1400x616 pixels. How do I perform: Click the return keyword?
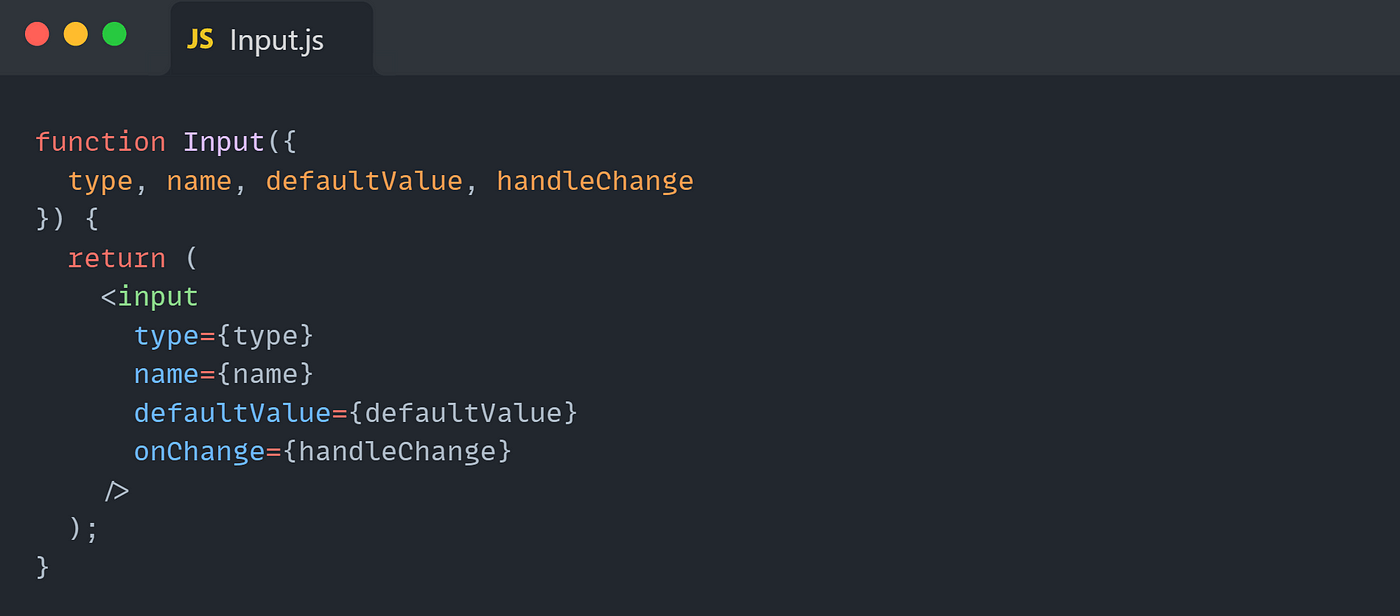pos(117,259)
